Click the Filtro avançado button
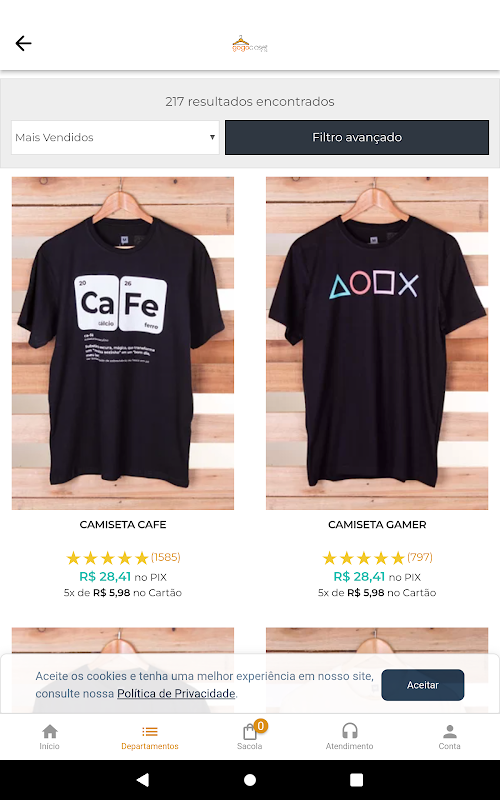 click(x=357, y=137)
